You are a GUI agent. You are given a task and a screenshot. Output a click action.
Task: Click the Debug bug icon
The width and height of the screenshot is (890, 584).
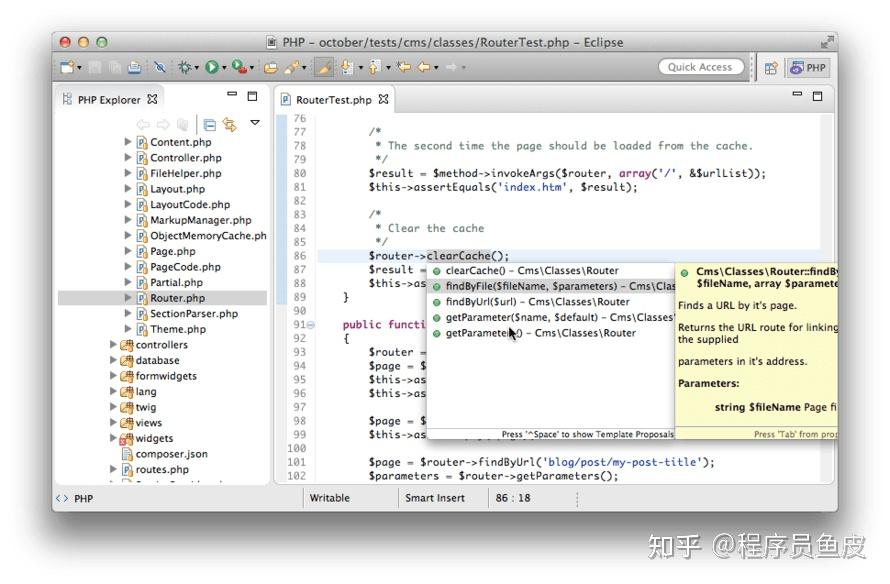tap(184, 67)
